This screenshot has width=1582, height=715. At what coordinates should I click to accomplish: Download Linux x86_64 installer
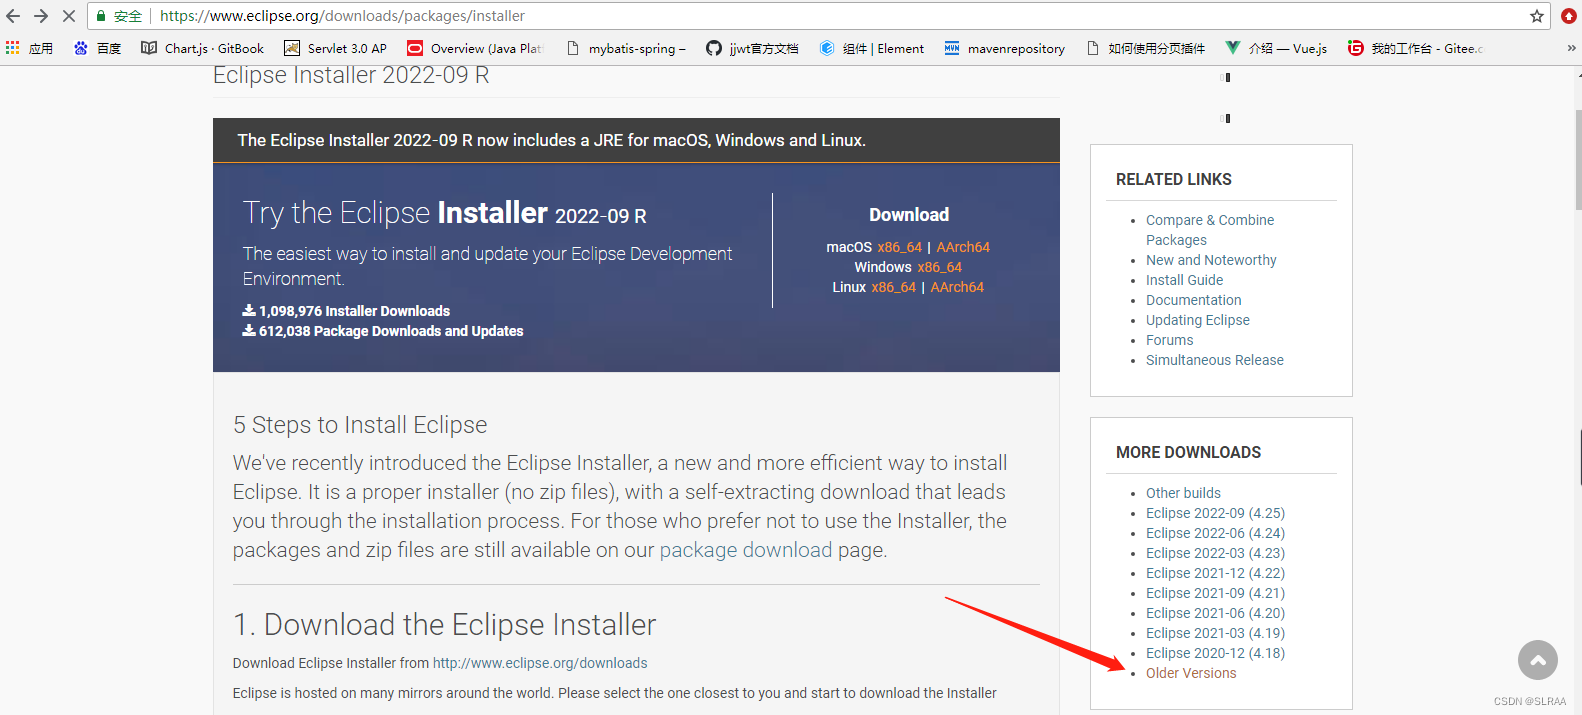(894, 287)
